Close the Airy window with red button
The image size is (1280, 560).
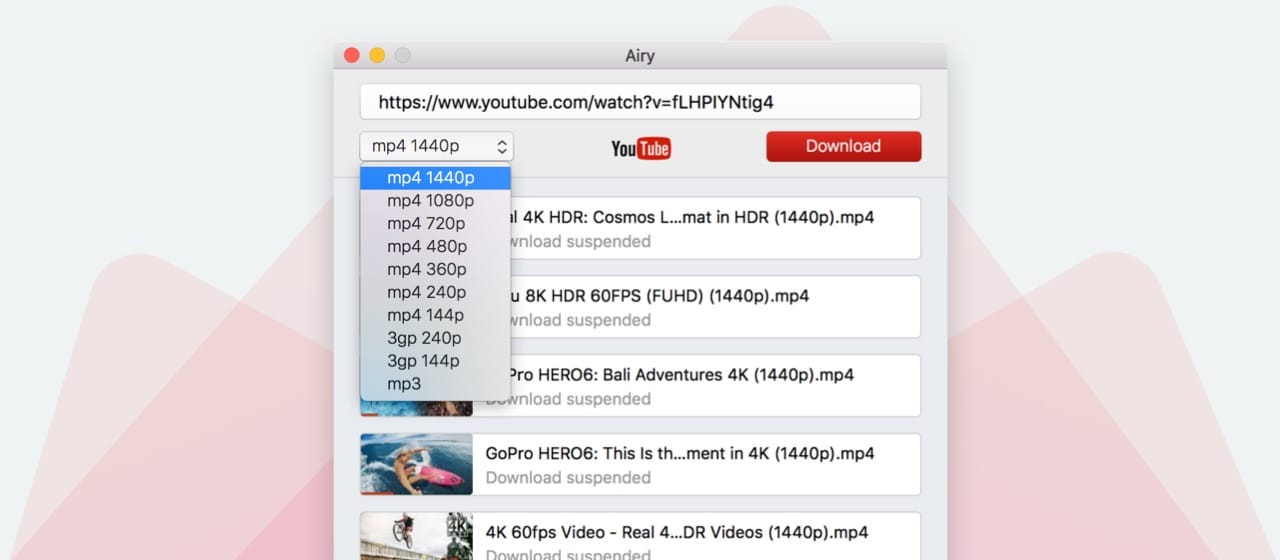(352, 56)
